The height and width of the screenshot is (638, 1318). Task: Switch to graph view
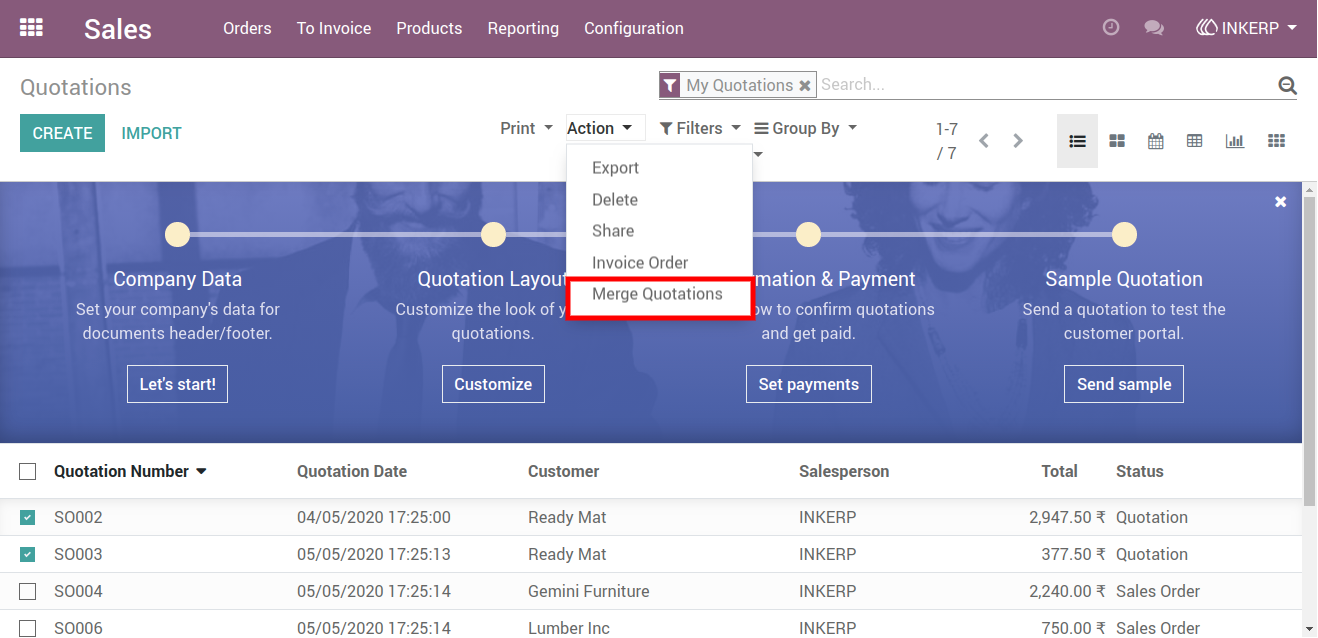1235,141
